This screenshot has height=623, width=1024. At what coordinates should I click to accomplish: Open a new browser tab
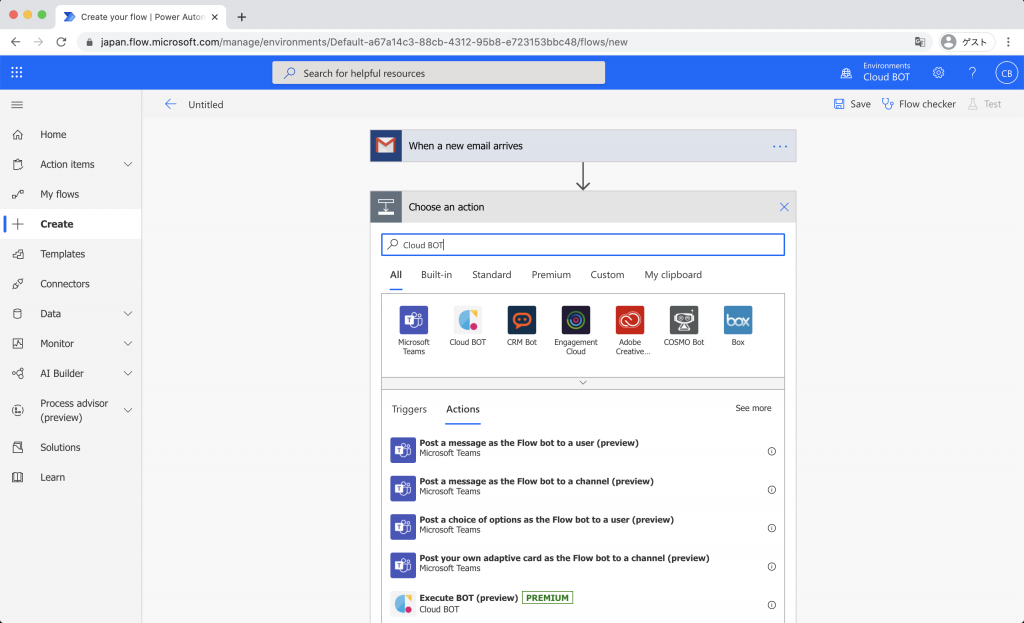(242, 17)
